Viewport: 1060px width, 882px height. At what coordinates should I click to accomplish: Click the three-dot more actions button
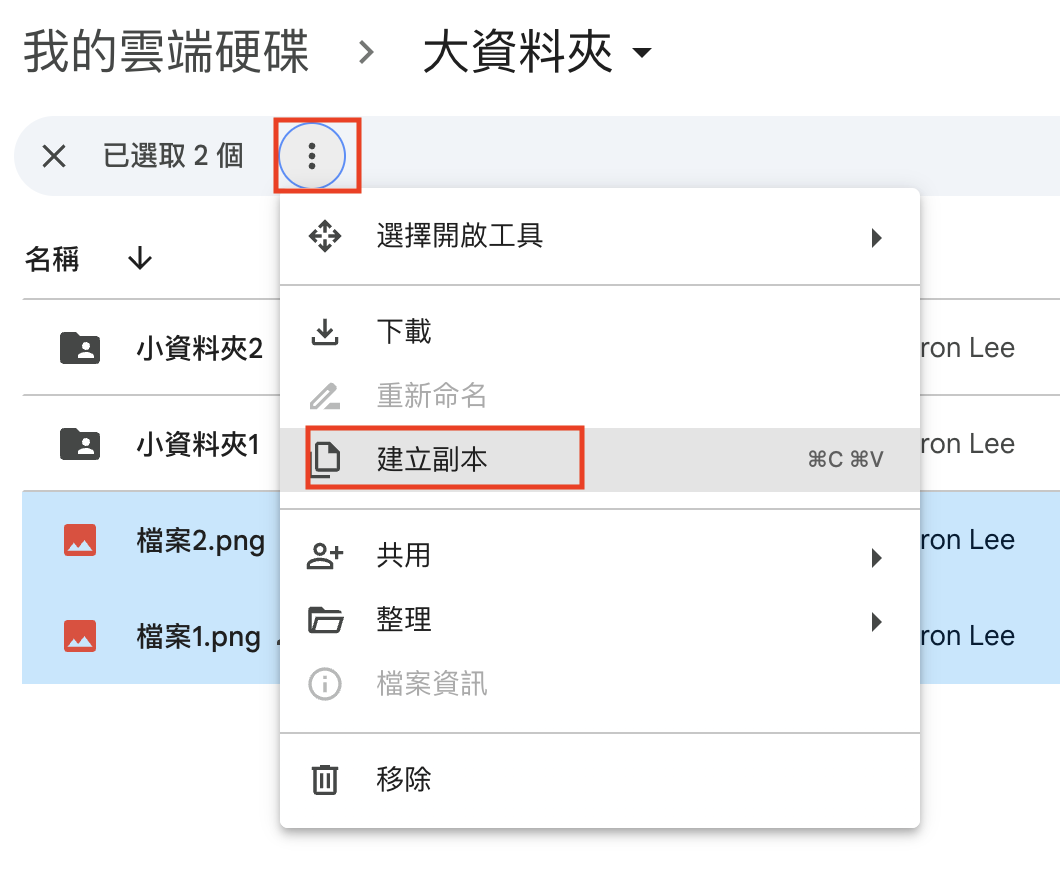(312, 155)
